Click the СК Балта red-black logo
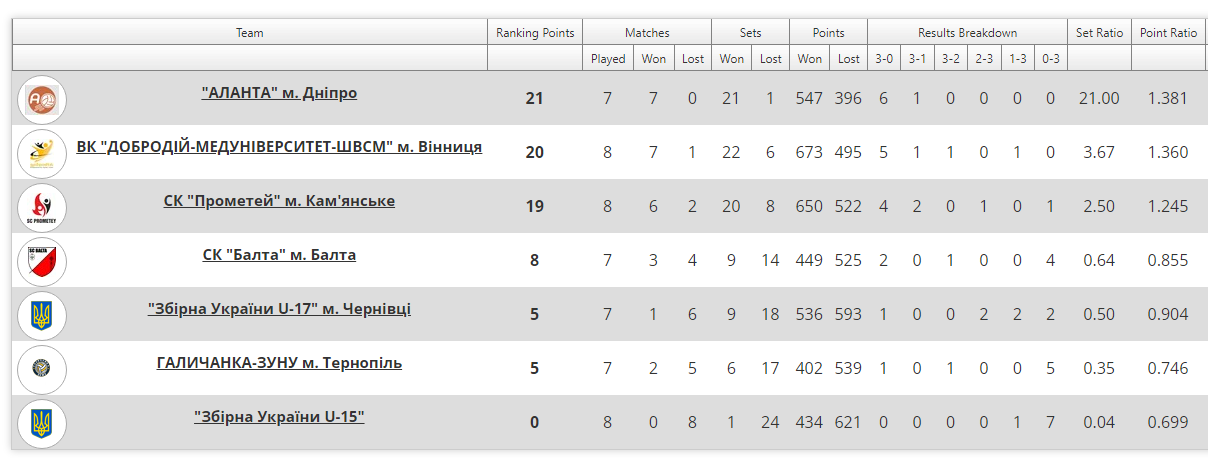The width and height of the screenshot is (1208, 458). click(42, 262)
